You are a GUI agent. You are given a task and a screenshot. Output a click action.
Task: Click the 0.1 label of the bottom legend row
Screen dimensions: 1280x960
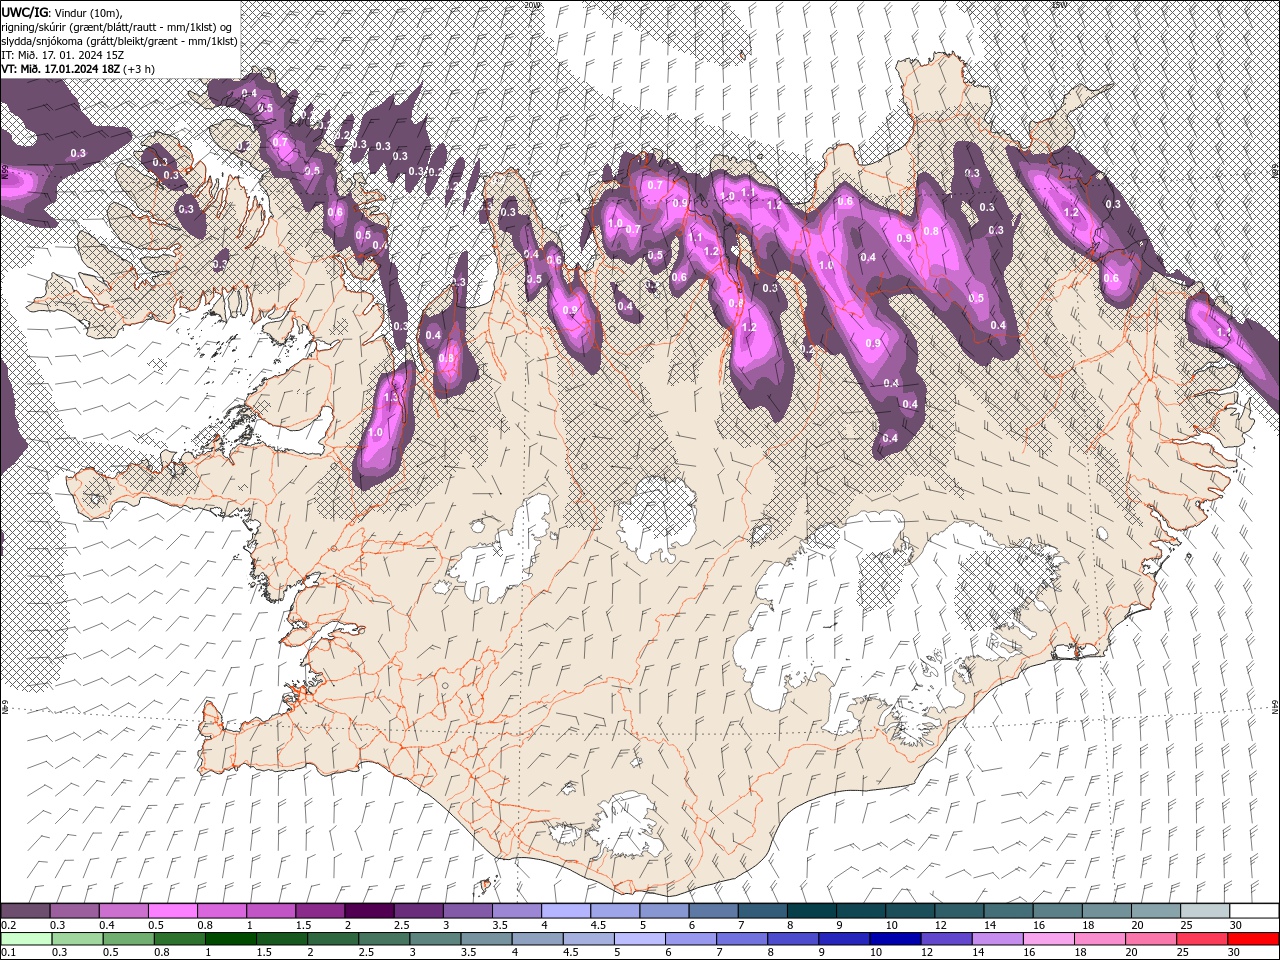click(x=9, y=952)
